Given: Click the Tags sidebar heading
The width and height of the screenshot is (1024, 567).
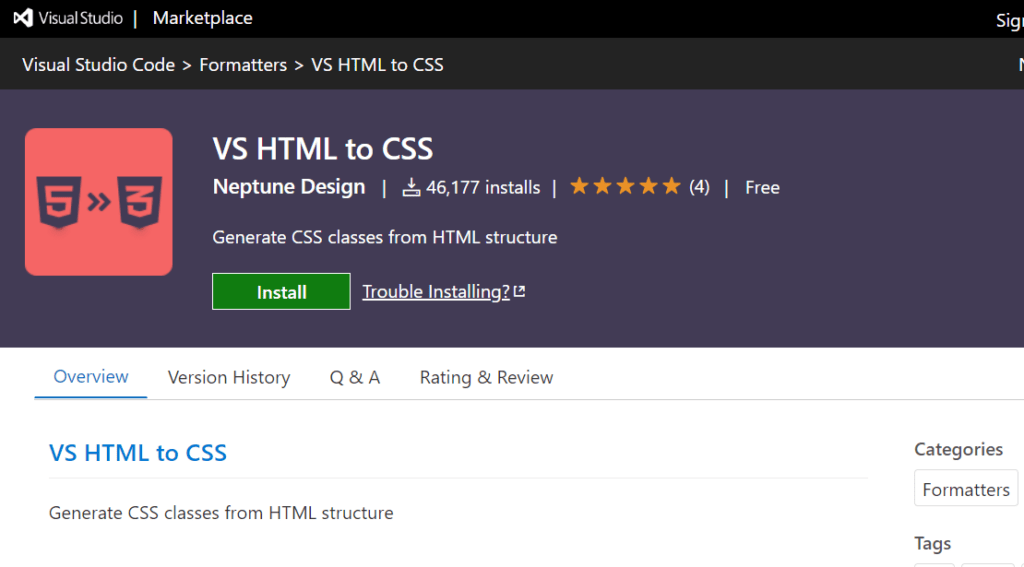Looking at the screenshot, I should click(x=933, y=543).
